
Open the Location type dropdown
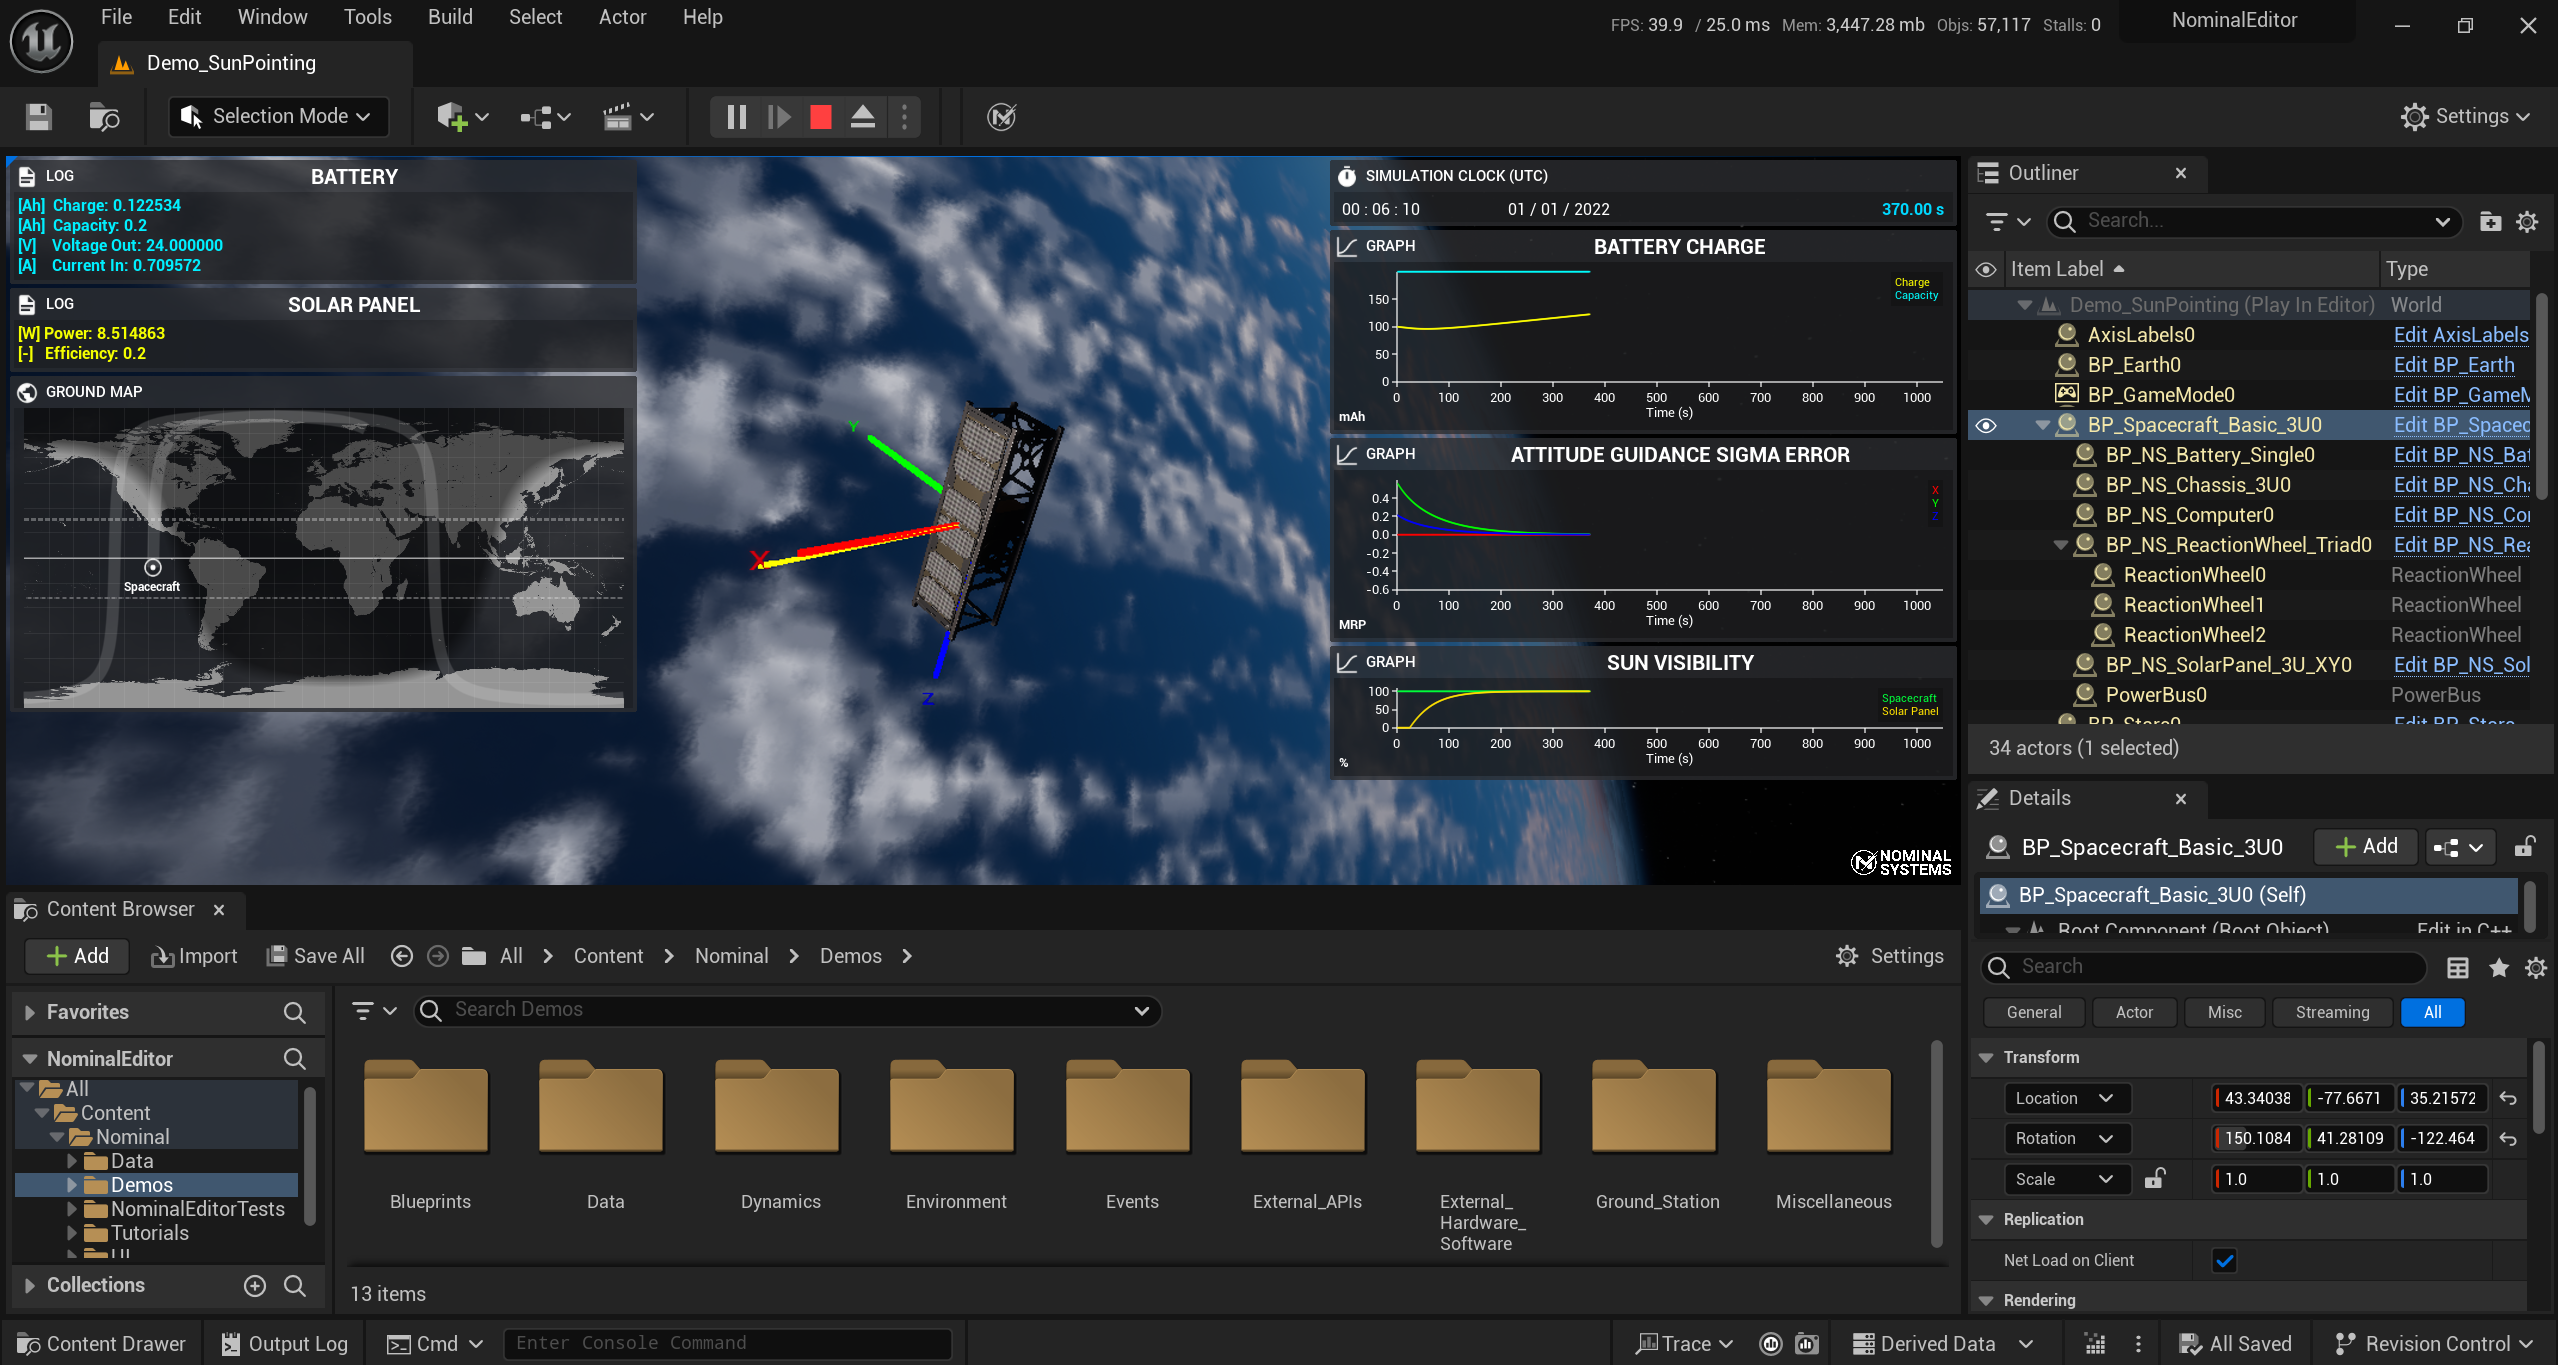point(2065,1098)
